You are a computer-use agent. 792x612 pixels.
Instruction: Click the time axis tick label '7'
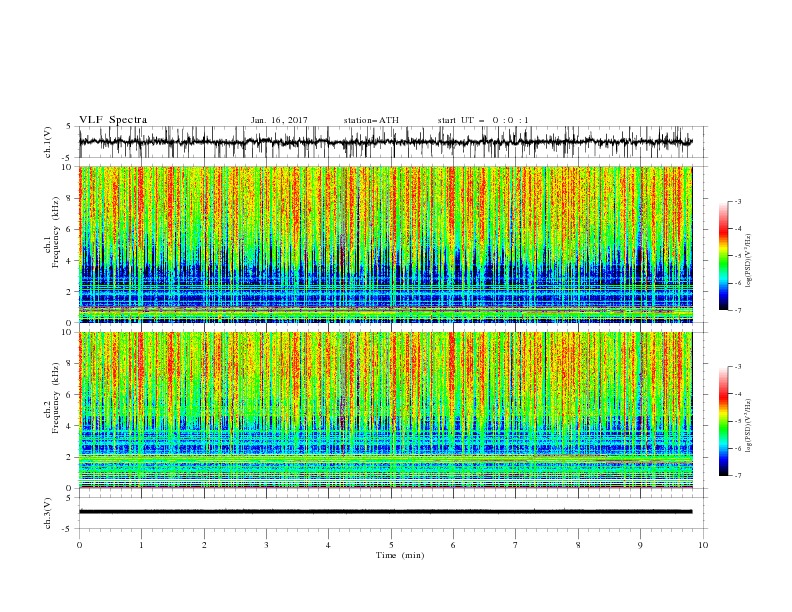516,545
